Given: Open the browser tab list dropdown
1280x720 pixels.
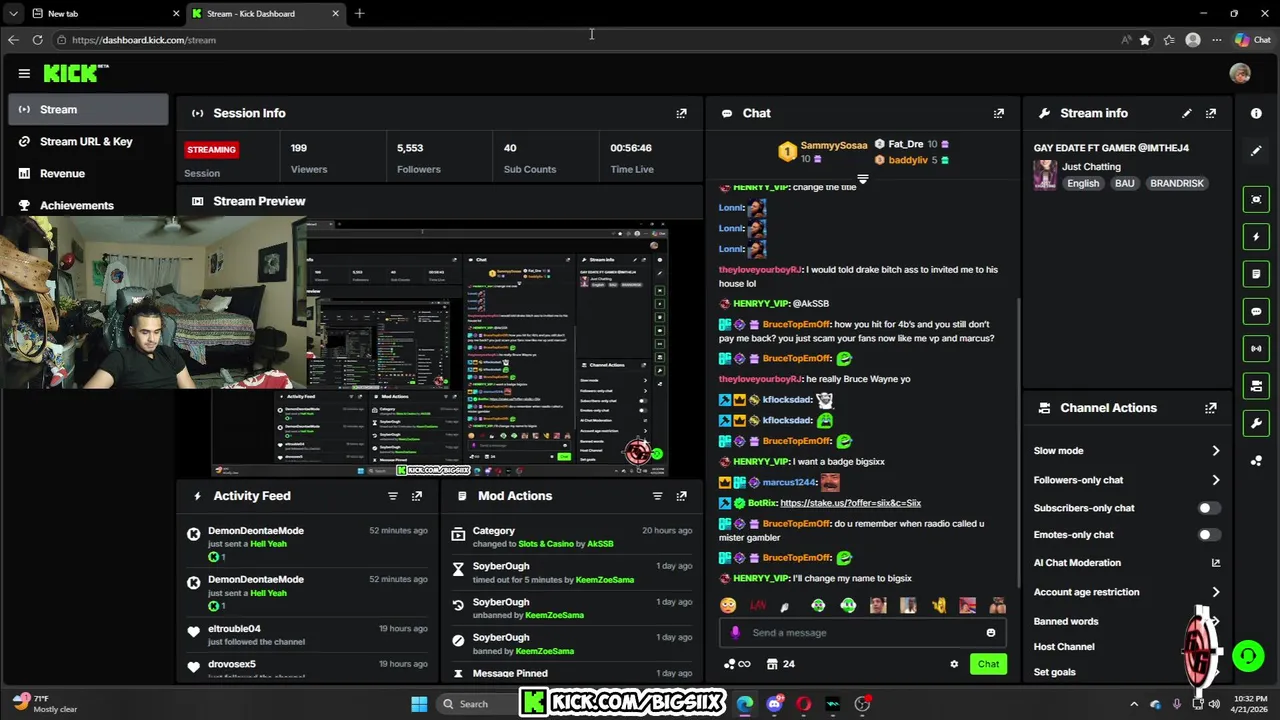Looking at the screenshot, I should point(13,14).
